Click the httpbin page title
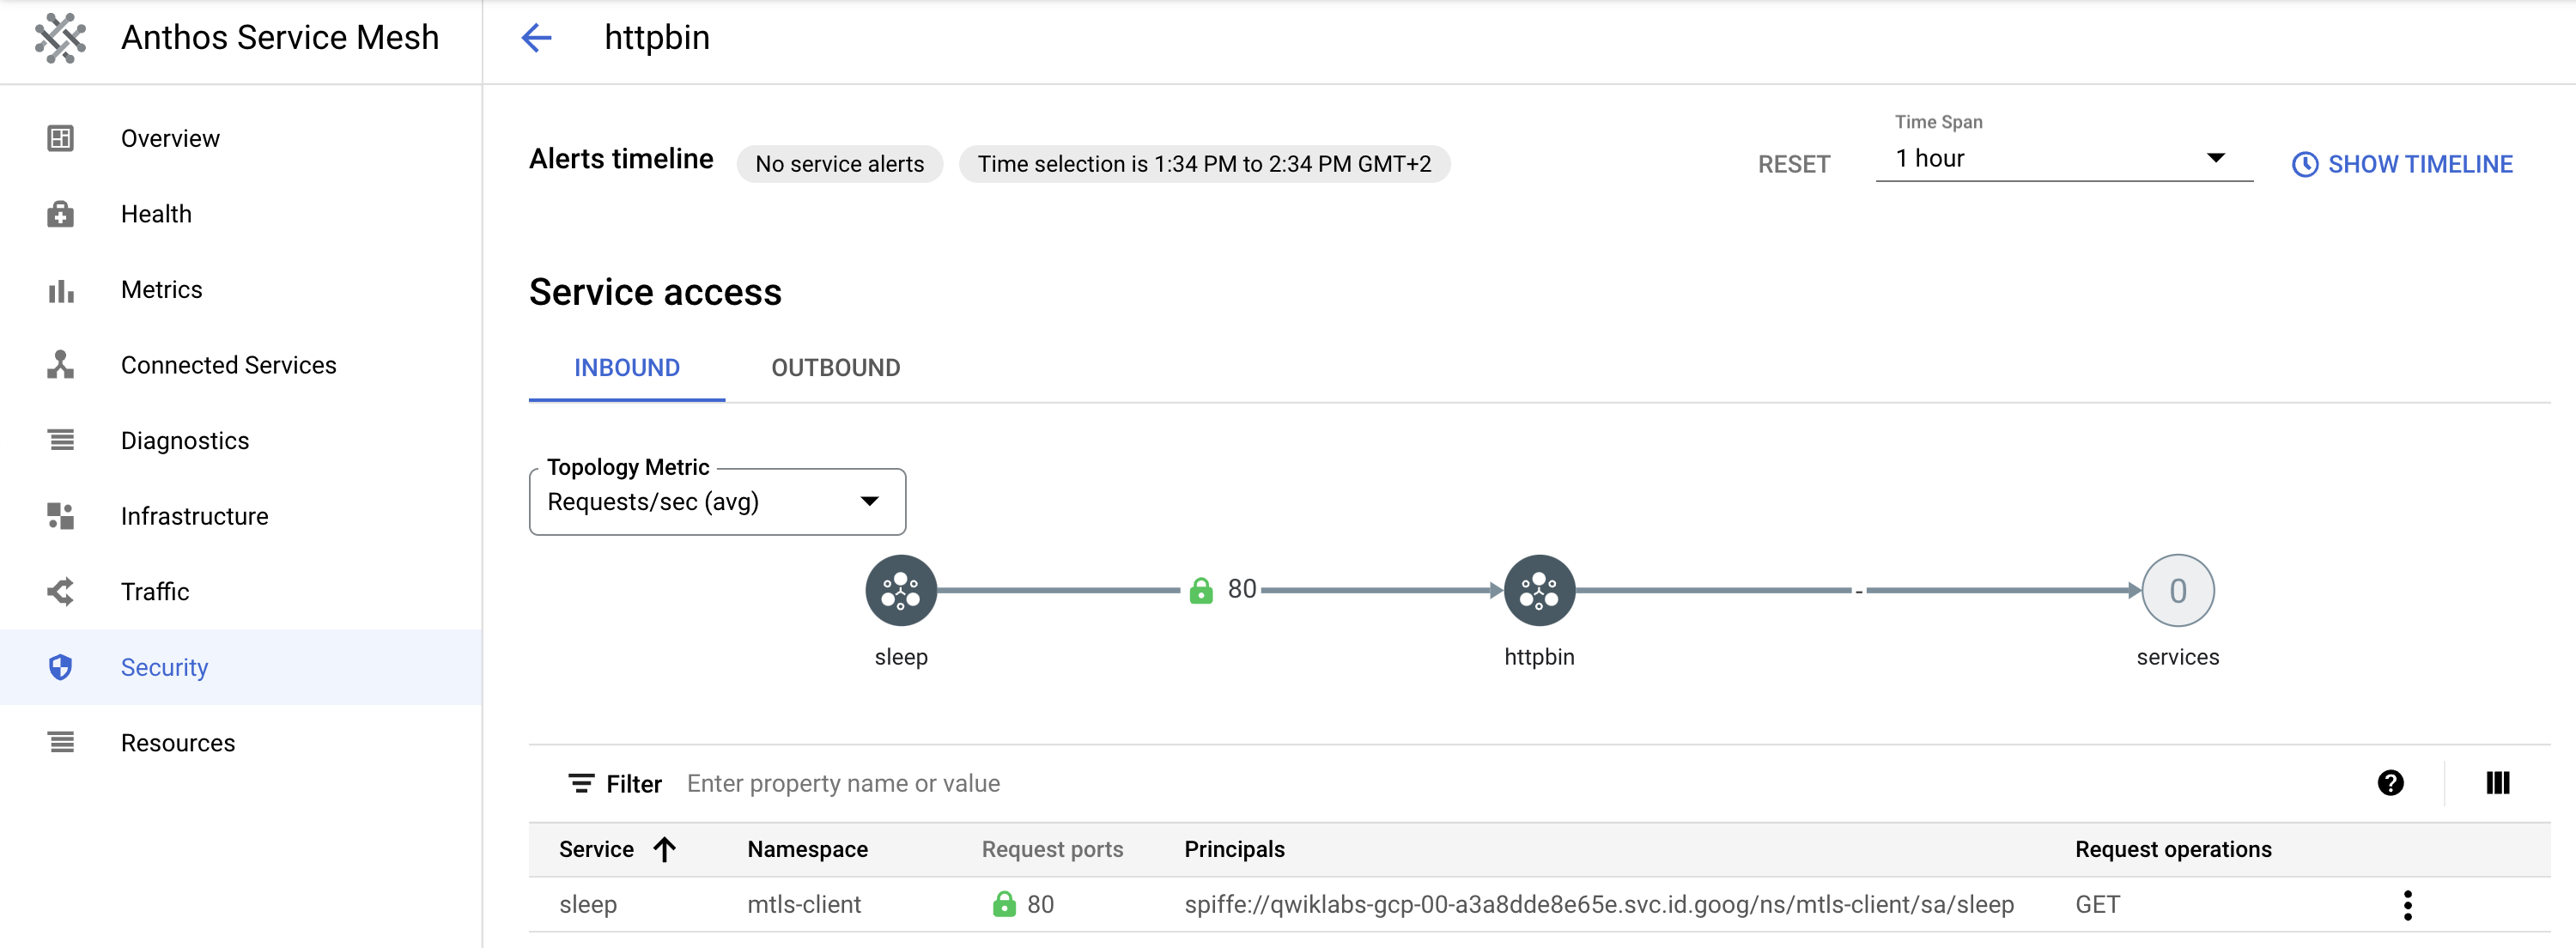Viewport: 2576px width, 948px height. (x=657, y=38)
